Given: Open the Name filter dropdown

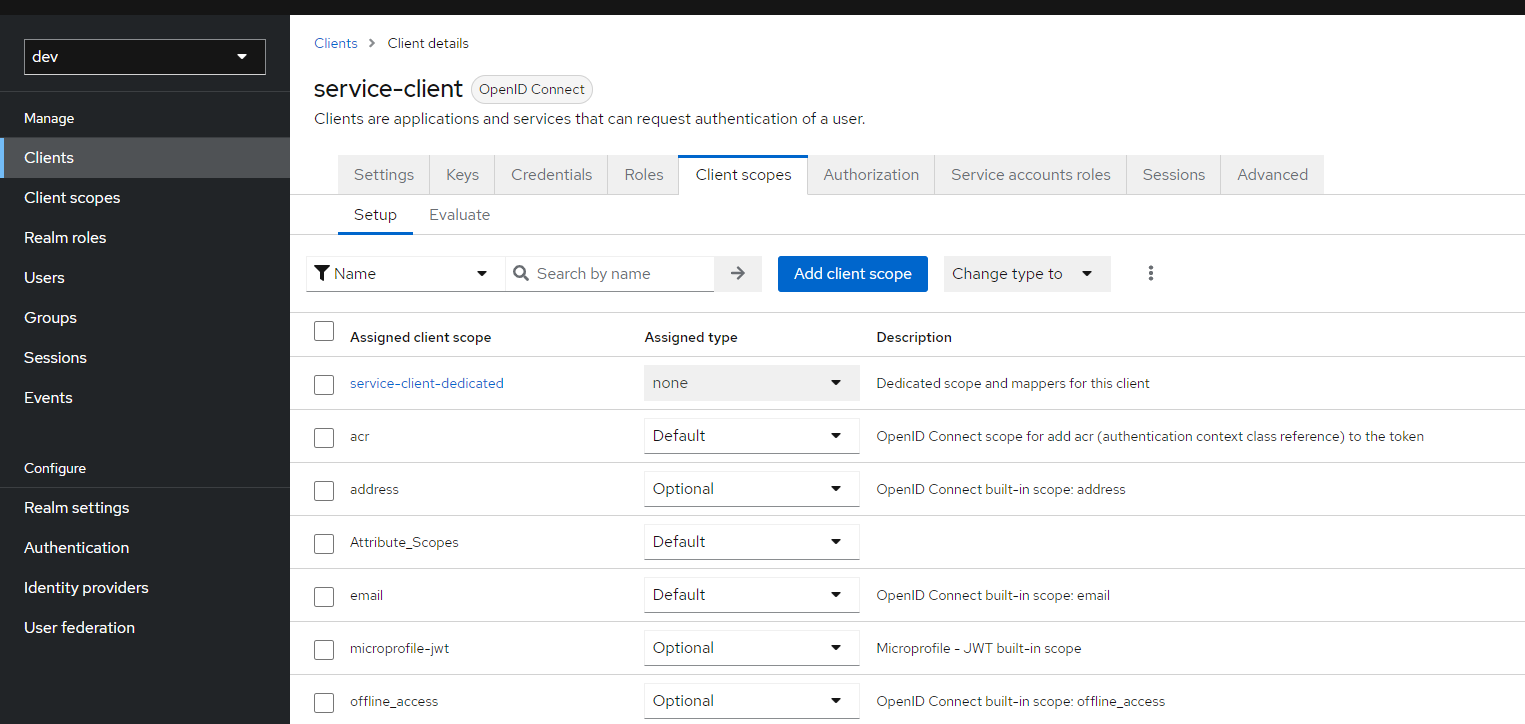Looking at the screenshot, I should [406, 274].
